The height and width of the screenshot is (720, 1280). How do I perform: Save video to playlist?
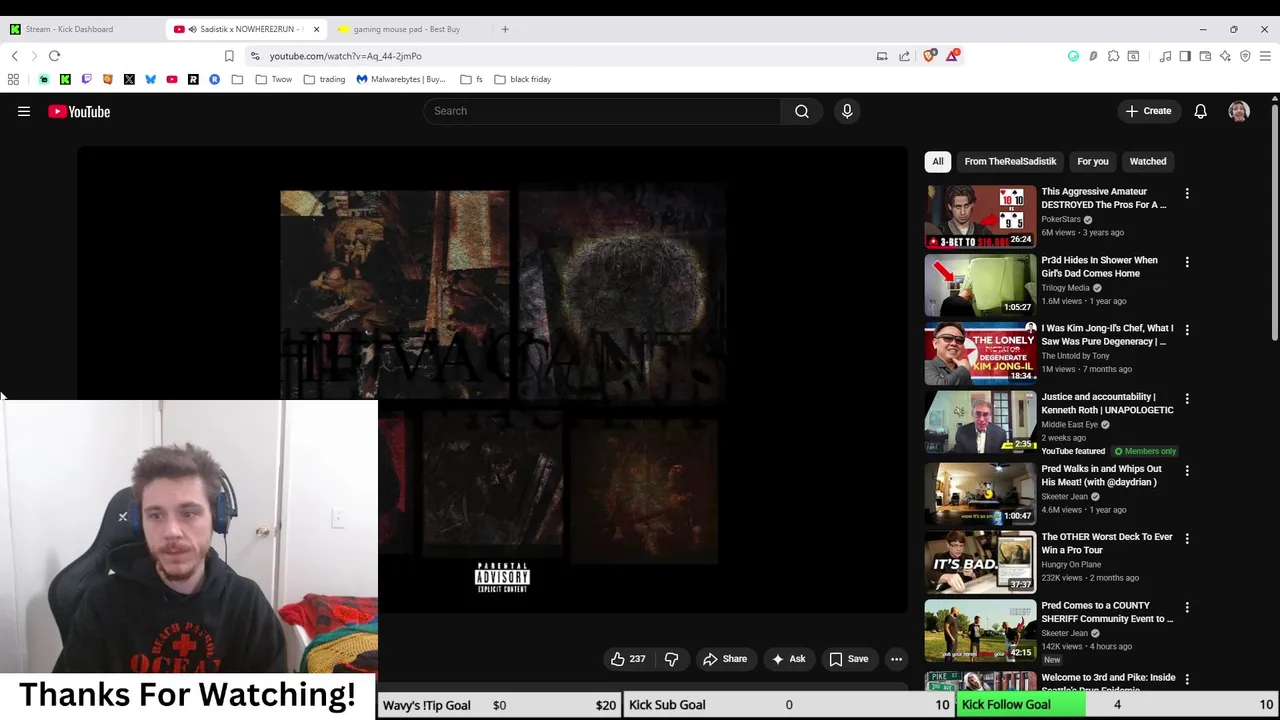849,659
